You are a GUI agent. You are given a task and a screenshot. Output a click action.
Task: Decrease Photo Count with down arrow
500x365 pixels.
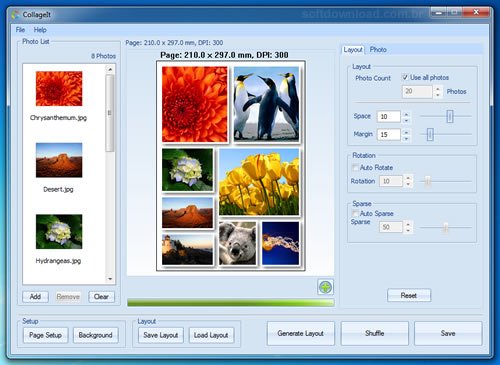click(x=438, y=95)
